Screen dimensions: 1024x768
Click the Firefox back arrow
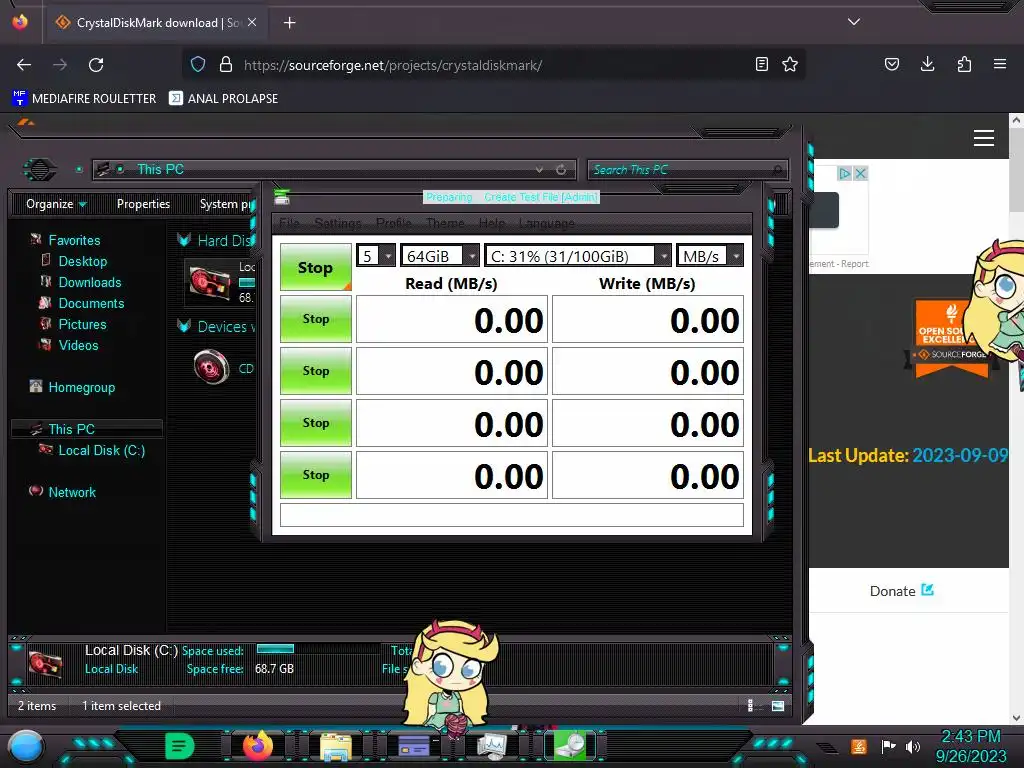pyautogui.click(x=24, y=65)
